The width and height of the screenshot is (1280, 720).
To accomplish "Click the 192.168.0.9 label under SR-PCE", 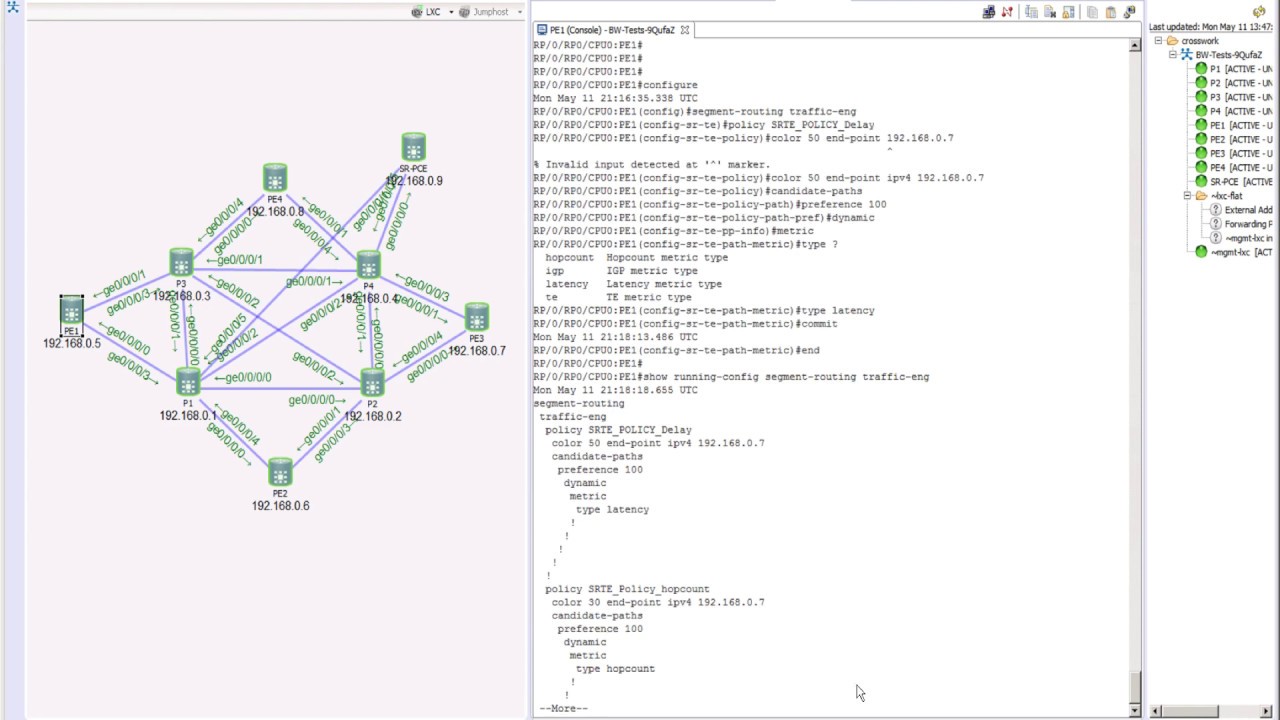I will point(414,181).
